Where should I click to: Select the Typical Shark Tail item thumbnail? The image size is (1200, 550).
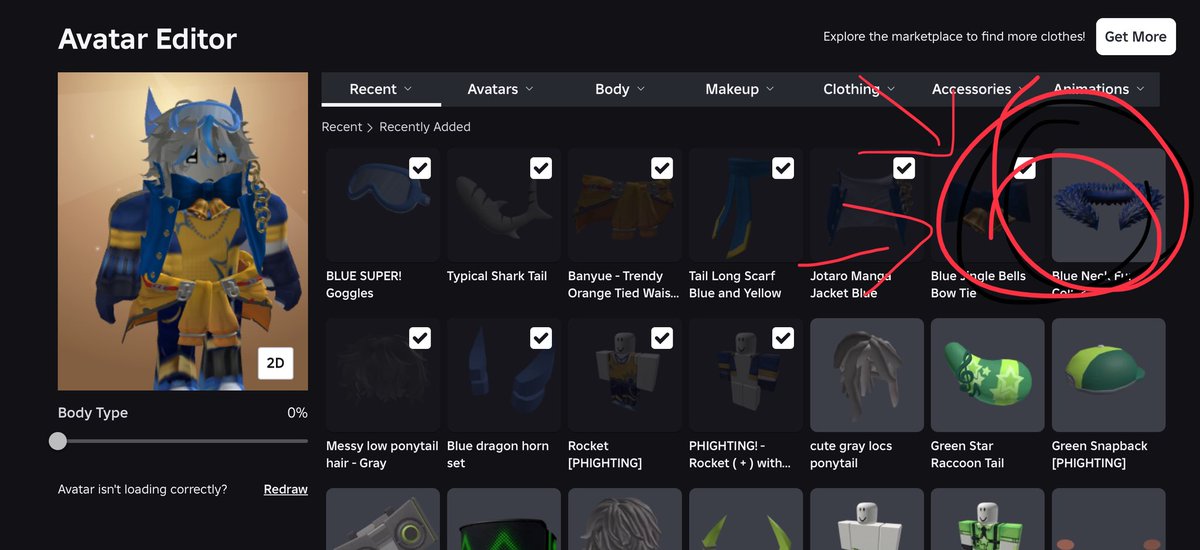(504, 205)
